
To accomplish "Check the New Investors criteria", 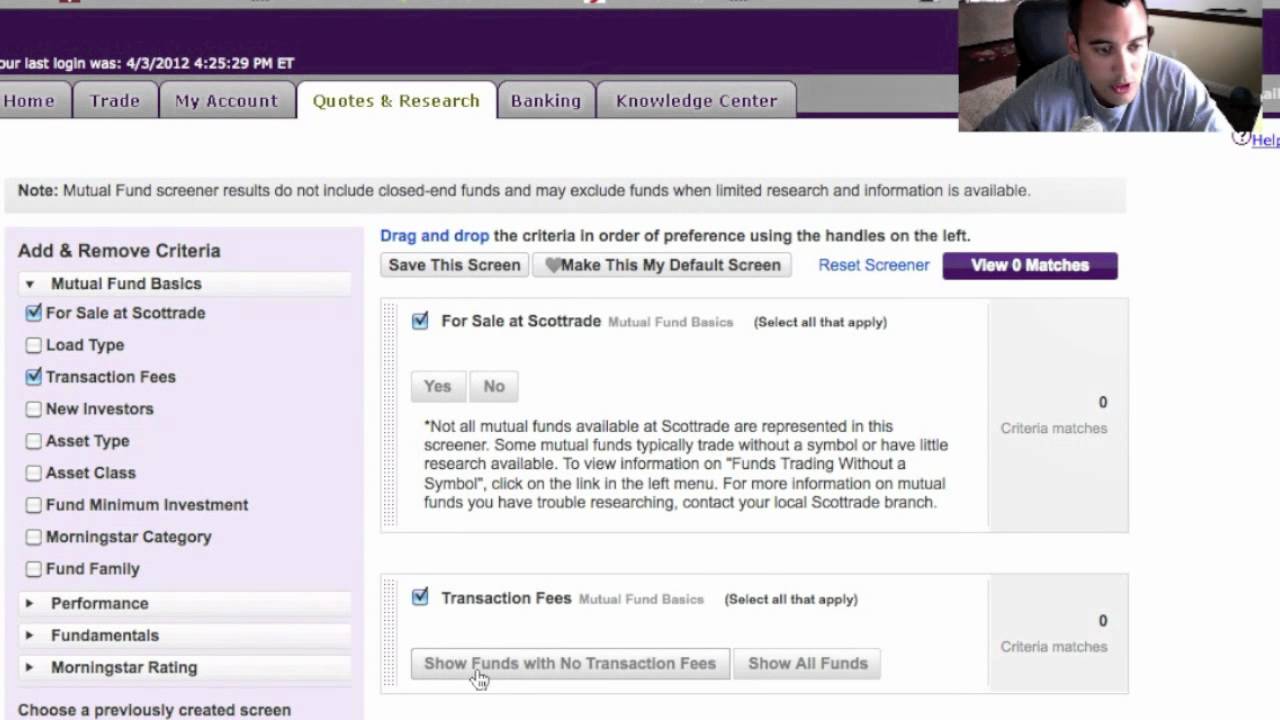I will 34,409.
